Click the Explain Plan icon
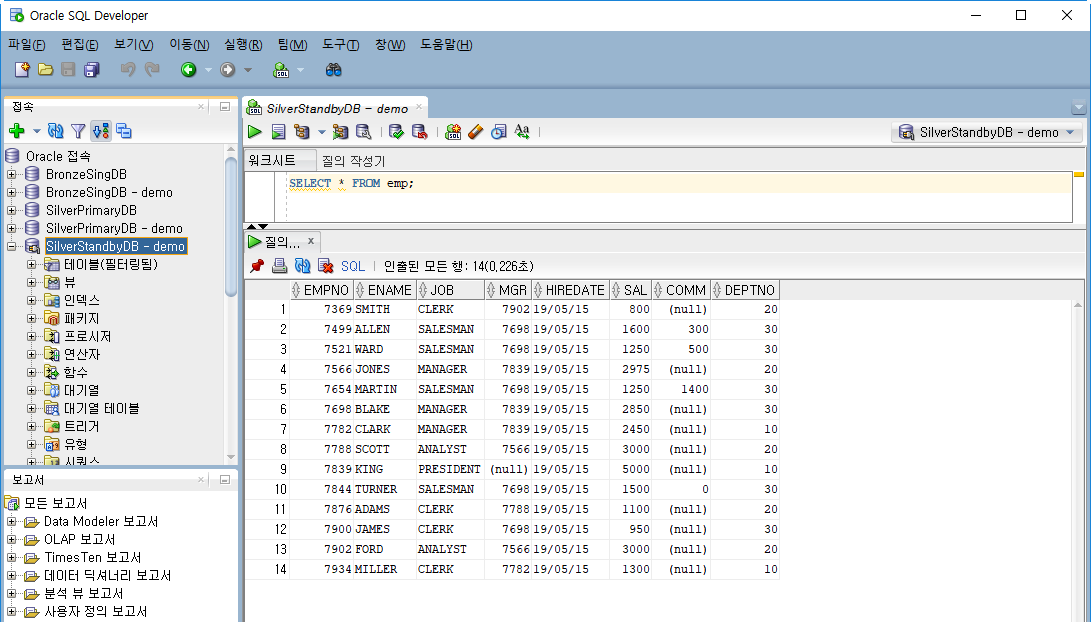Viewport: 1091px width, 622px height. (x=301, y=131)
